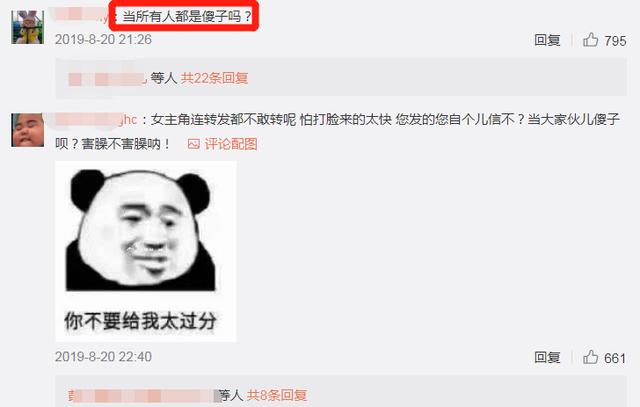Click the image icon before 评论配图
This screenshot has width=640, height=407.
tap(193, 144)
